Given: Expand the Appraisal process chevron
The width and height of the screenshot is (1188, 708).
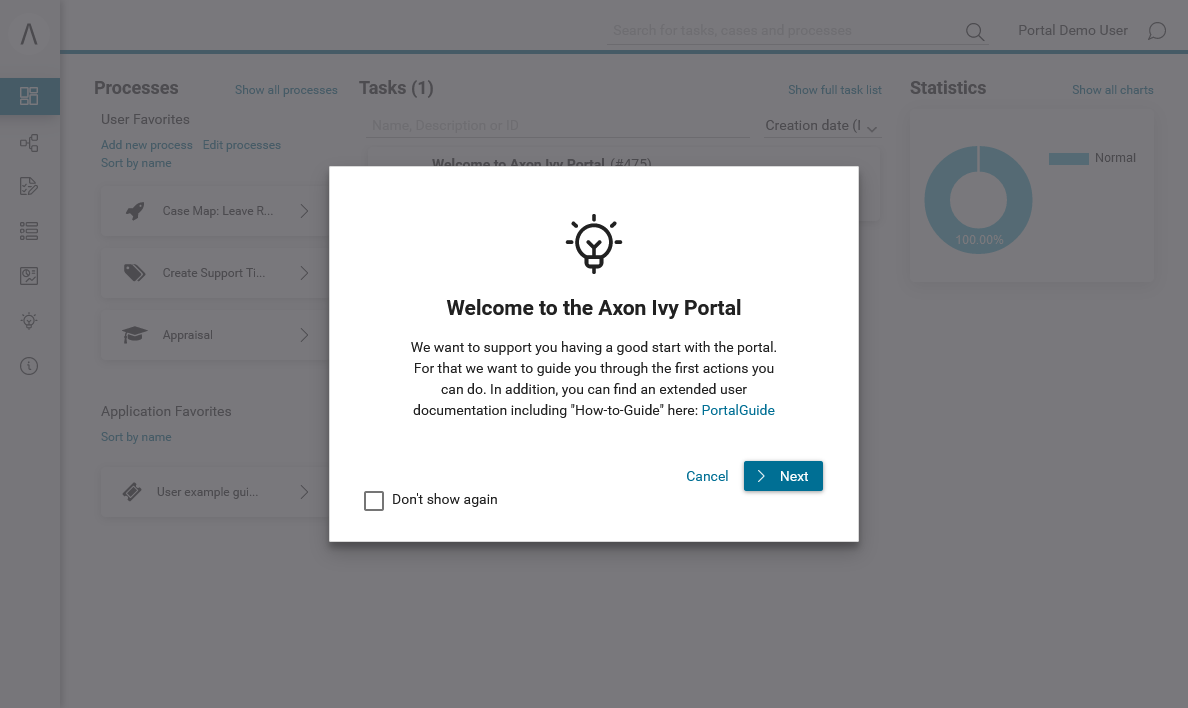Looking at the screenshot, I should pos(304,335).
